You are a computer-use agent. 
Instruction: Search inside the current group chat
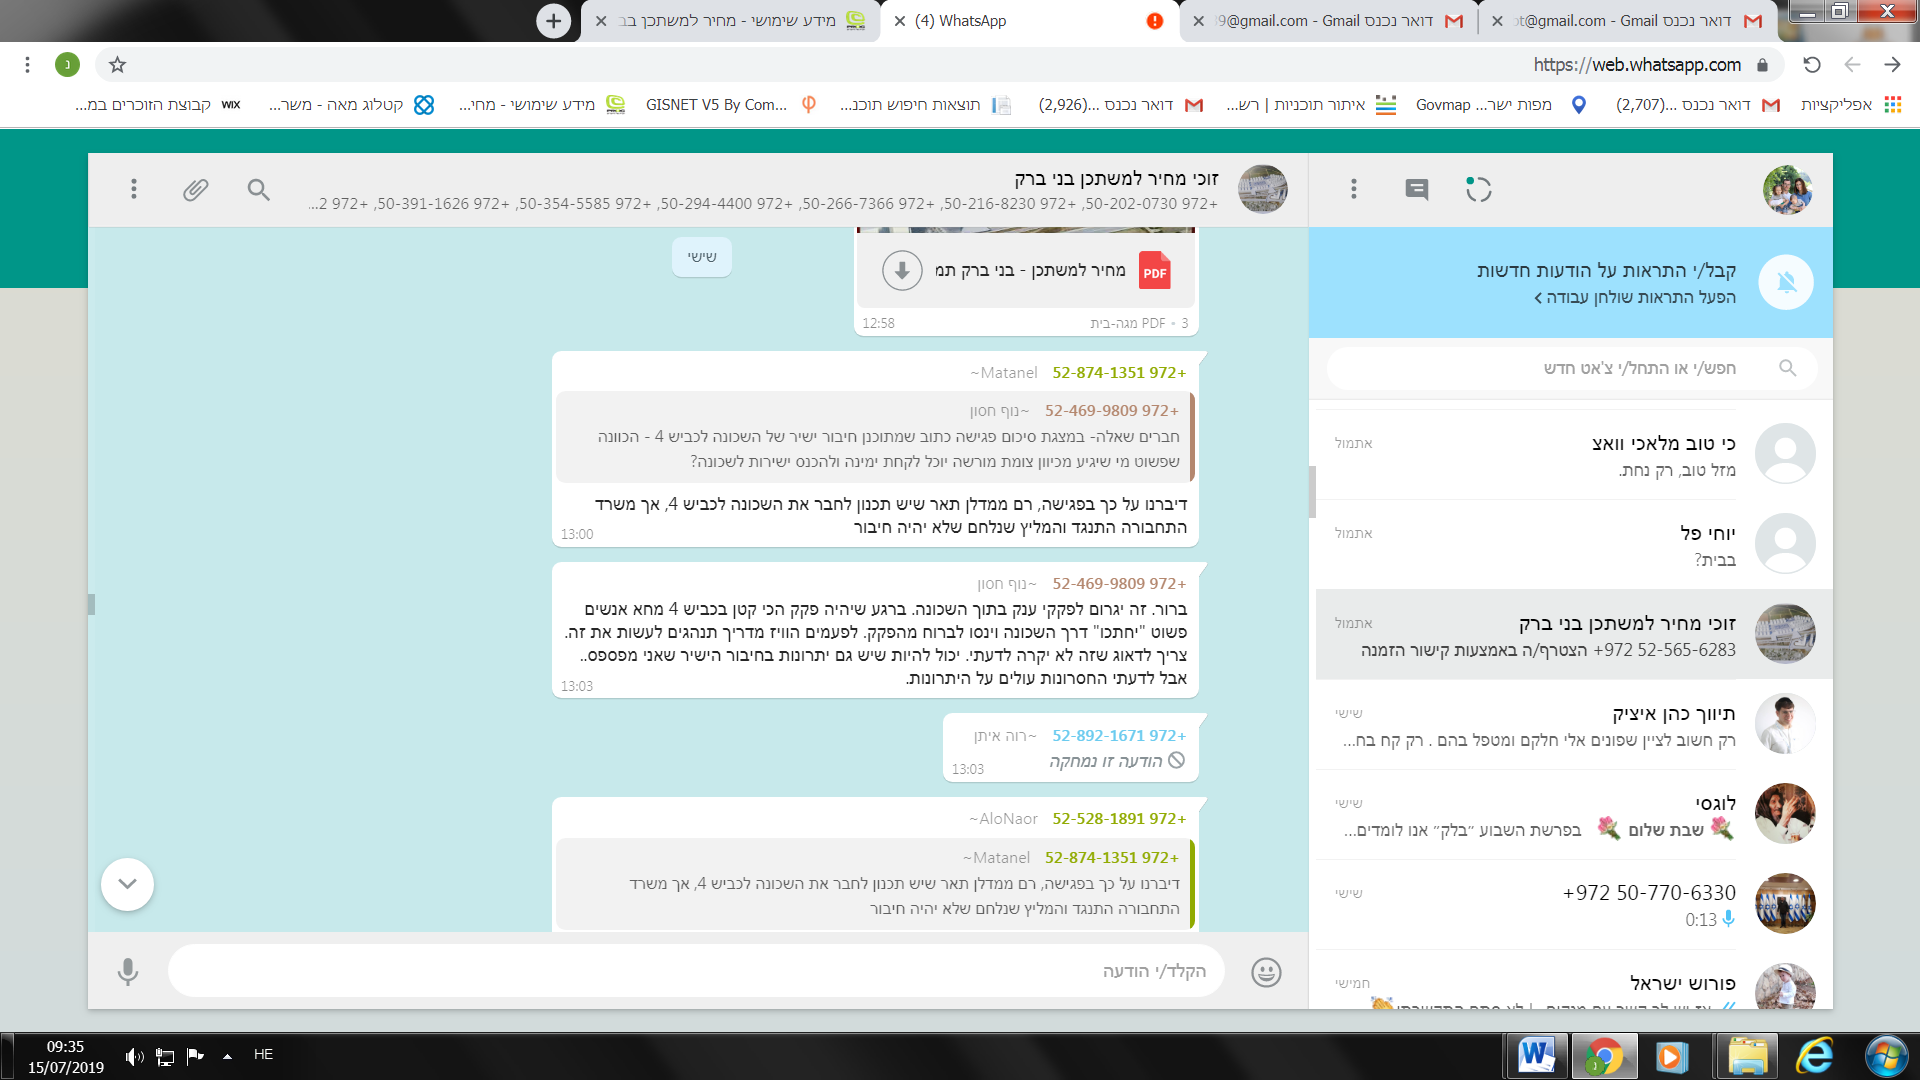[x=259, y=190]
